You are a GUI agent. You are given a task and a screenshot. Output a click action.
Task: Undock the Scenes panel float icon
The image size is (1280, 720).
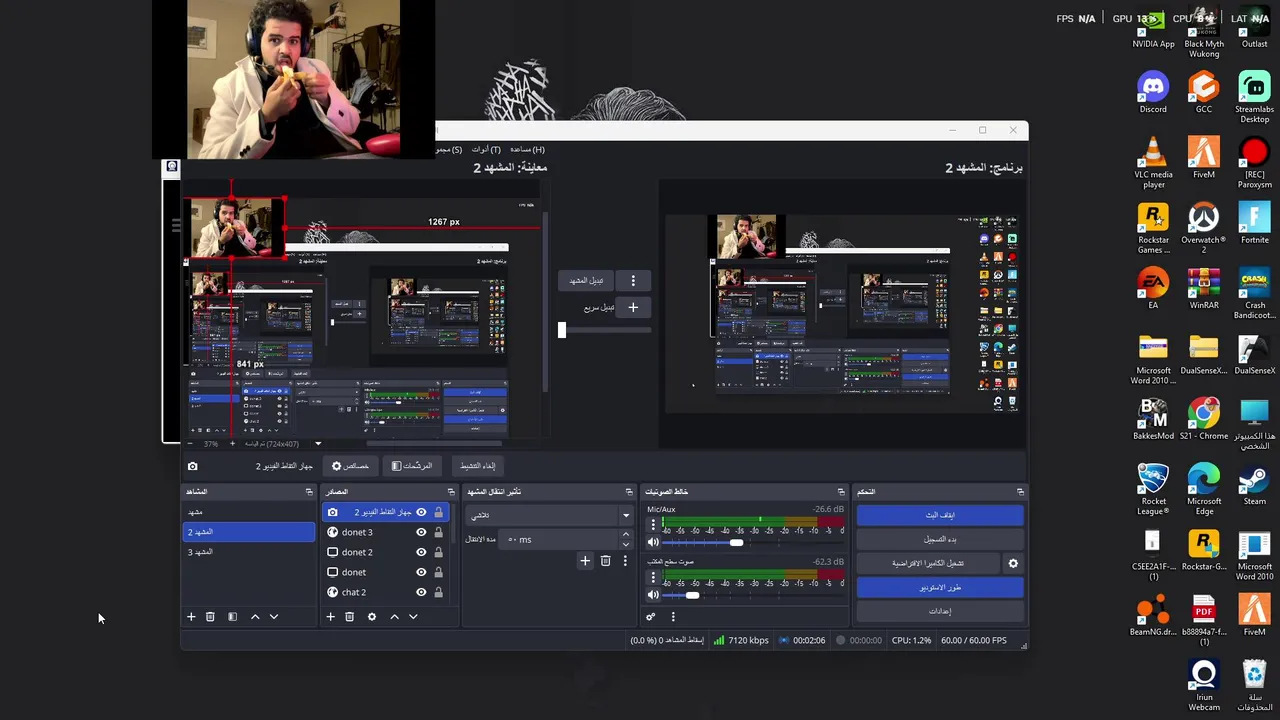tap(309, 492)
